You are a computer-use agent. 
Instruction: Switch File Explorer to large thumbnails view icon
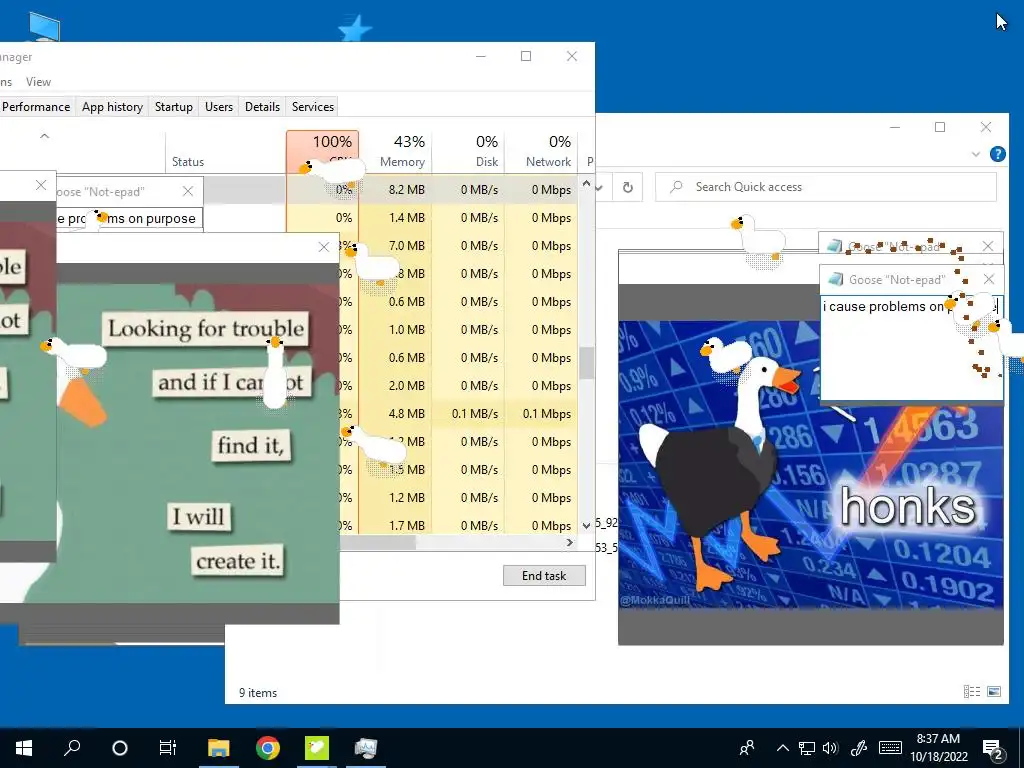click(994, 692)
